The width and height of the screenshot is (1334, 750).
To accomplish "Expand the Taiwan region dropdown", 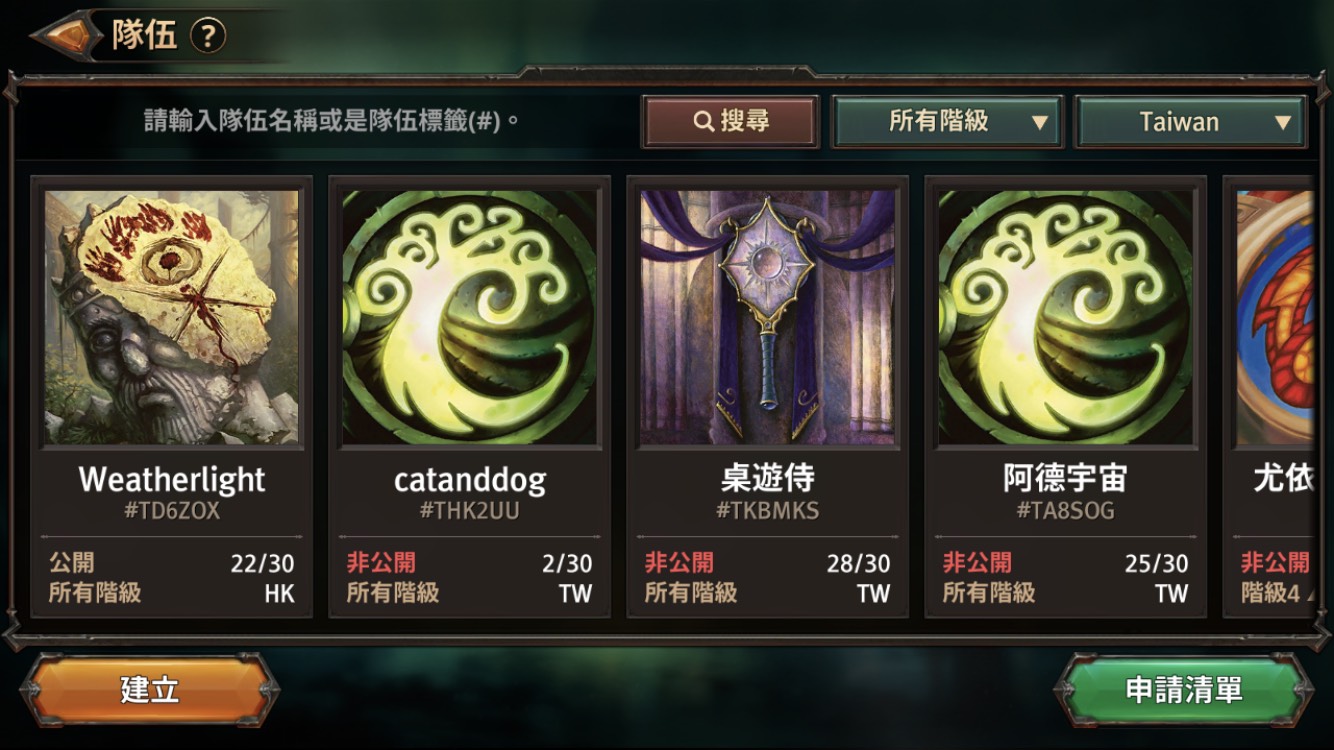I will 1191,122.
